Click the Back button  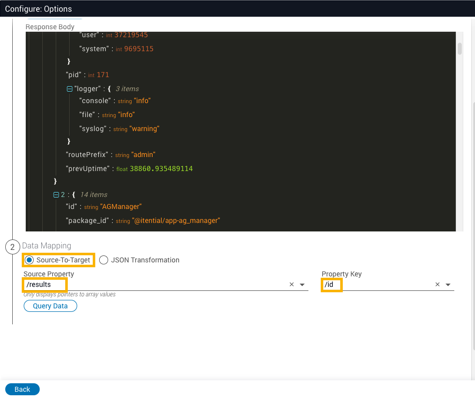click(22, 389)
